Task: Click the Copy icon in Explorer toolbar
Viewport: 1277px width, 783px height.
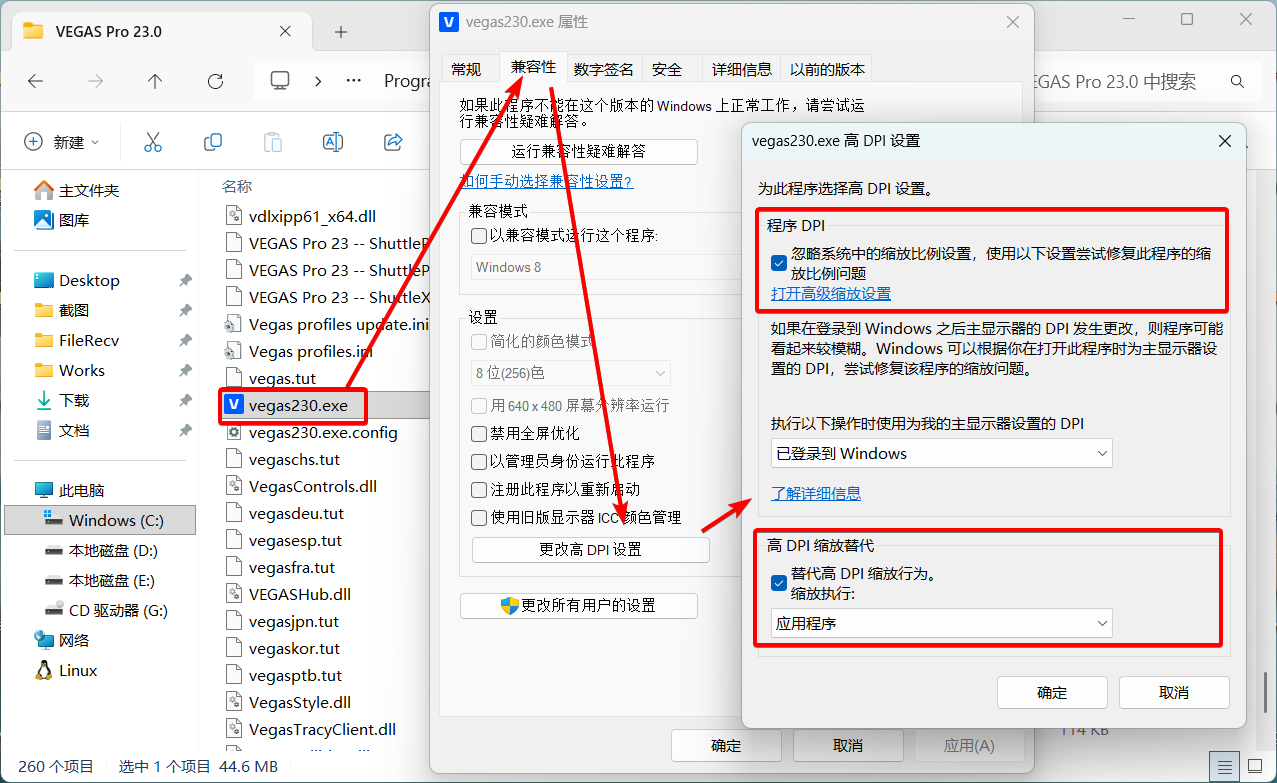Action: pos(212,142)
